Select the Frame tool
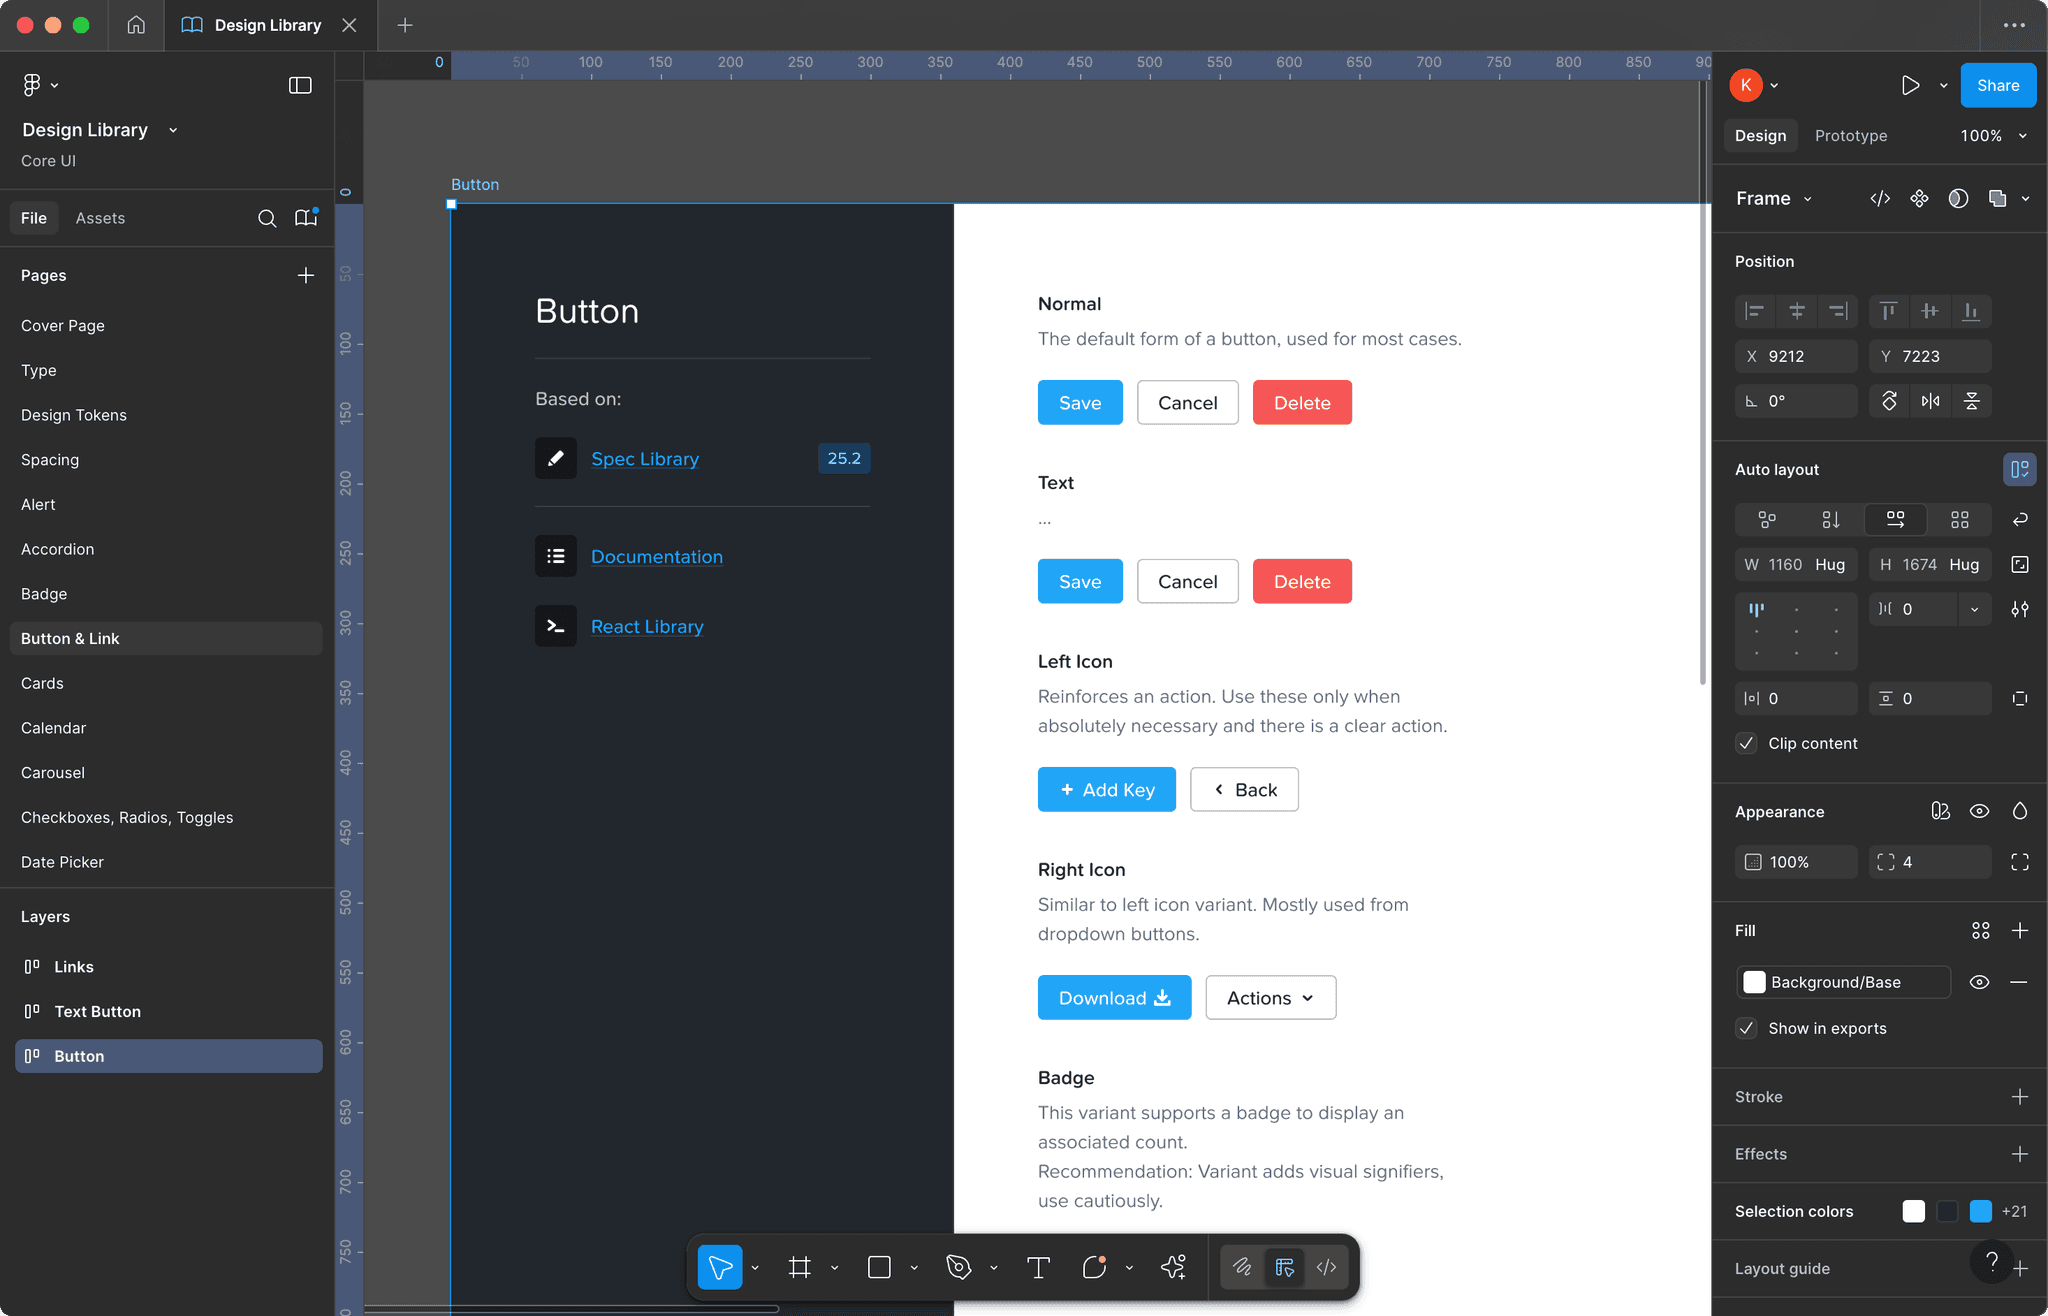Screen dimensions: 2048x1316 (x=798, y=1267)
